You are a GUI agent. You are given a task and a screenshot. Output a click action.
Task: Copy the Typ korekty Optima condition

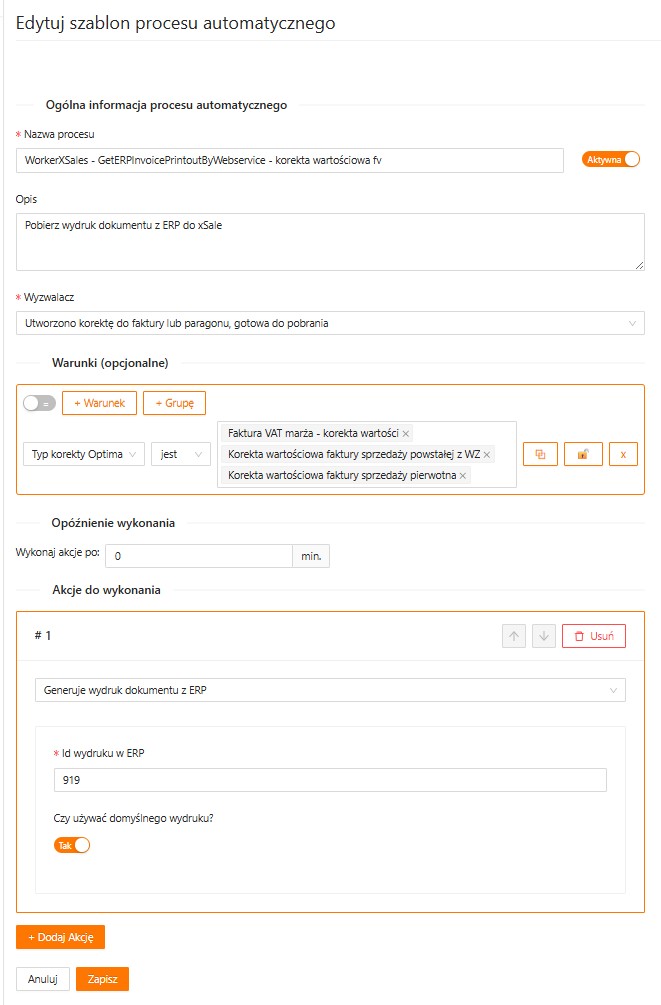pos(540,454)
